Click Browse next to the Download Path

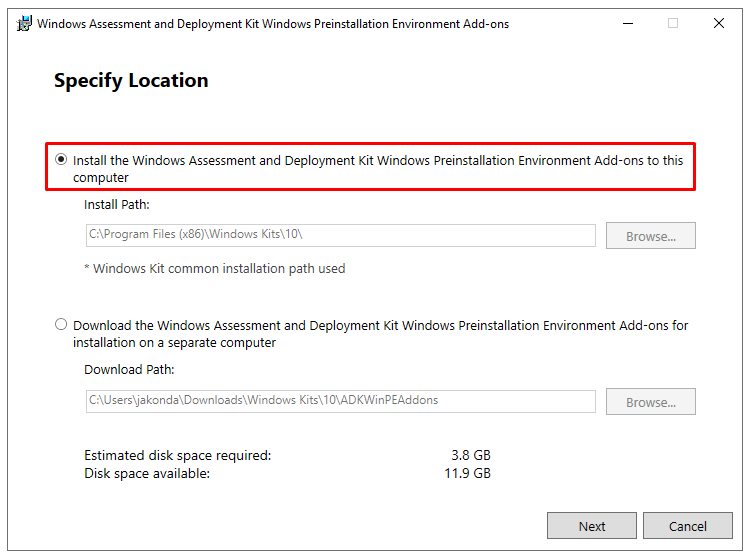[650, 401]
